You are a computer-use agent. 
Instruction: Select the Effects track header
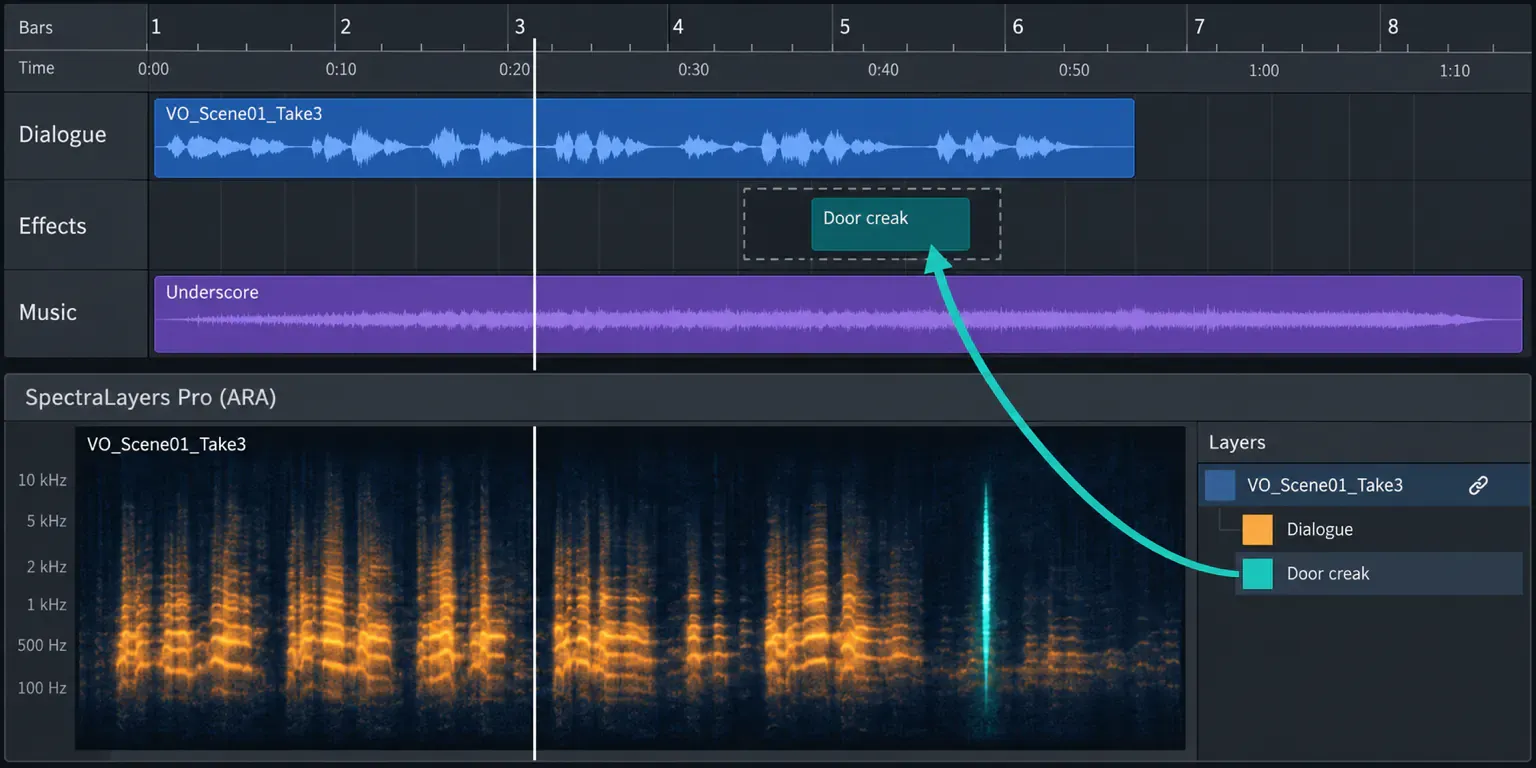(76, 225)
